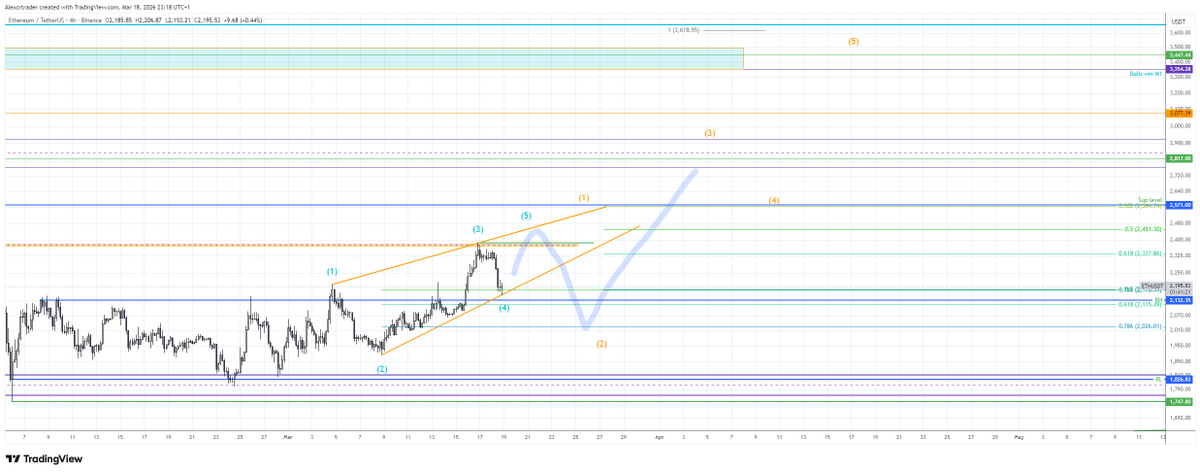This screenshot has height=473, width=1200.
Task: Click the TradingView logo at bottom left
Action: tap(43, 459)
